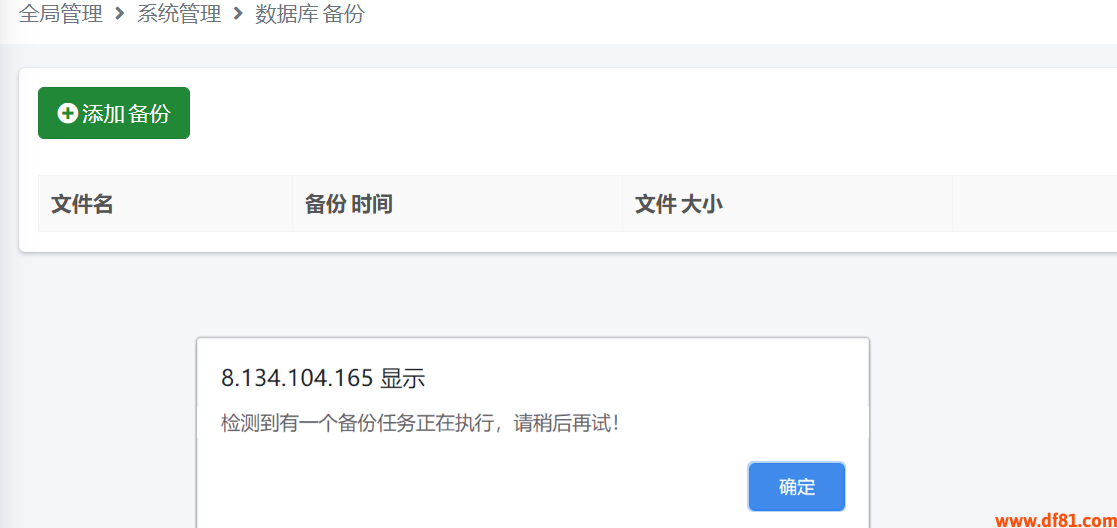Click blank space inside the alert beside 确定
The height and width of the screenshot is (528, 1117).
[470, 487]
